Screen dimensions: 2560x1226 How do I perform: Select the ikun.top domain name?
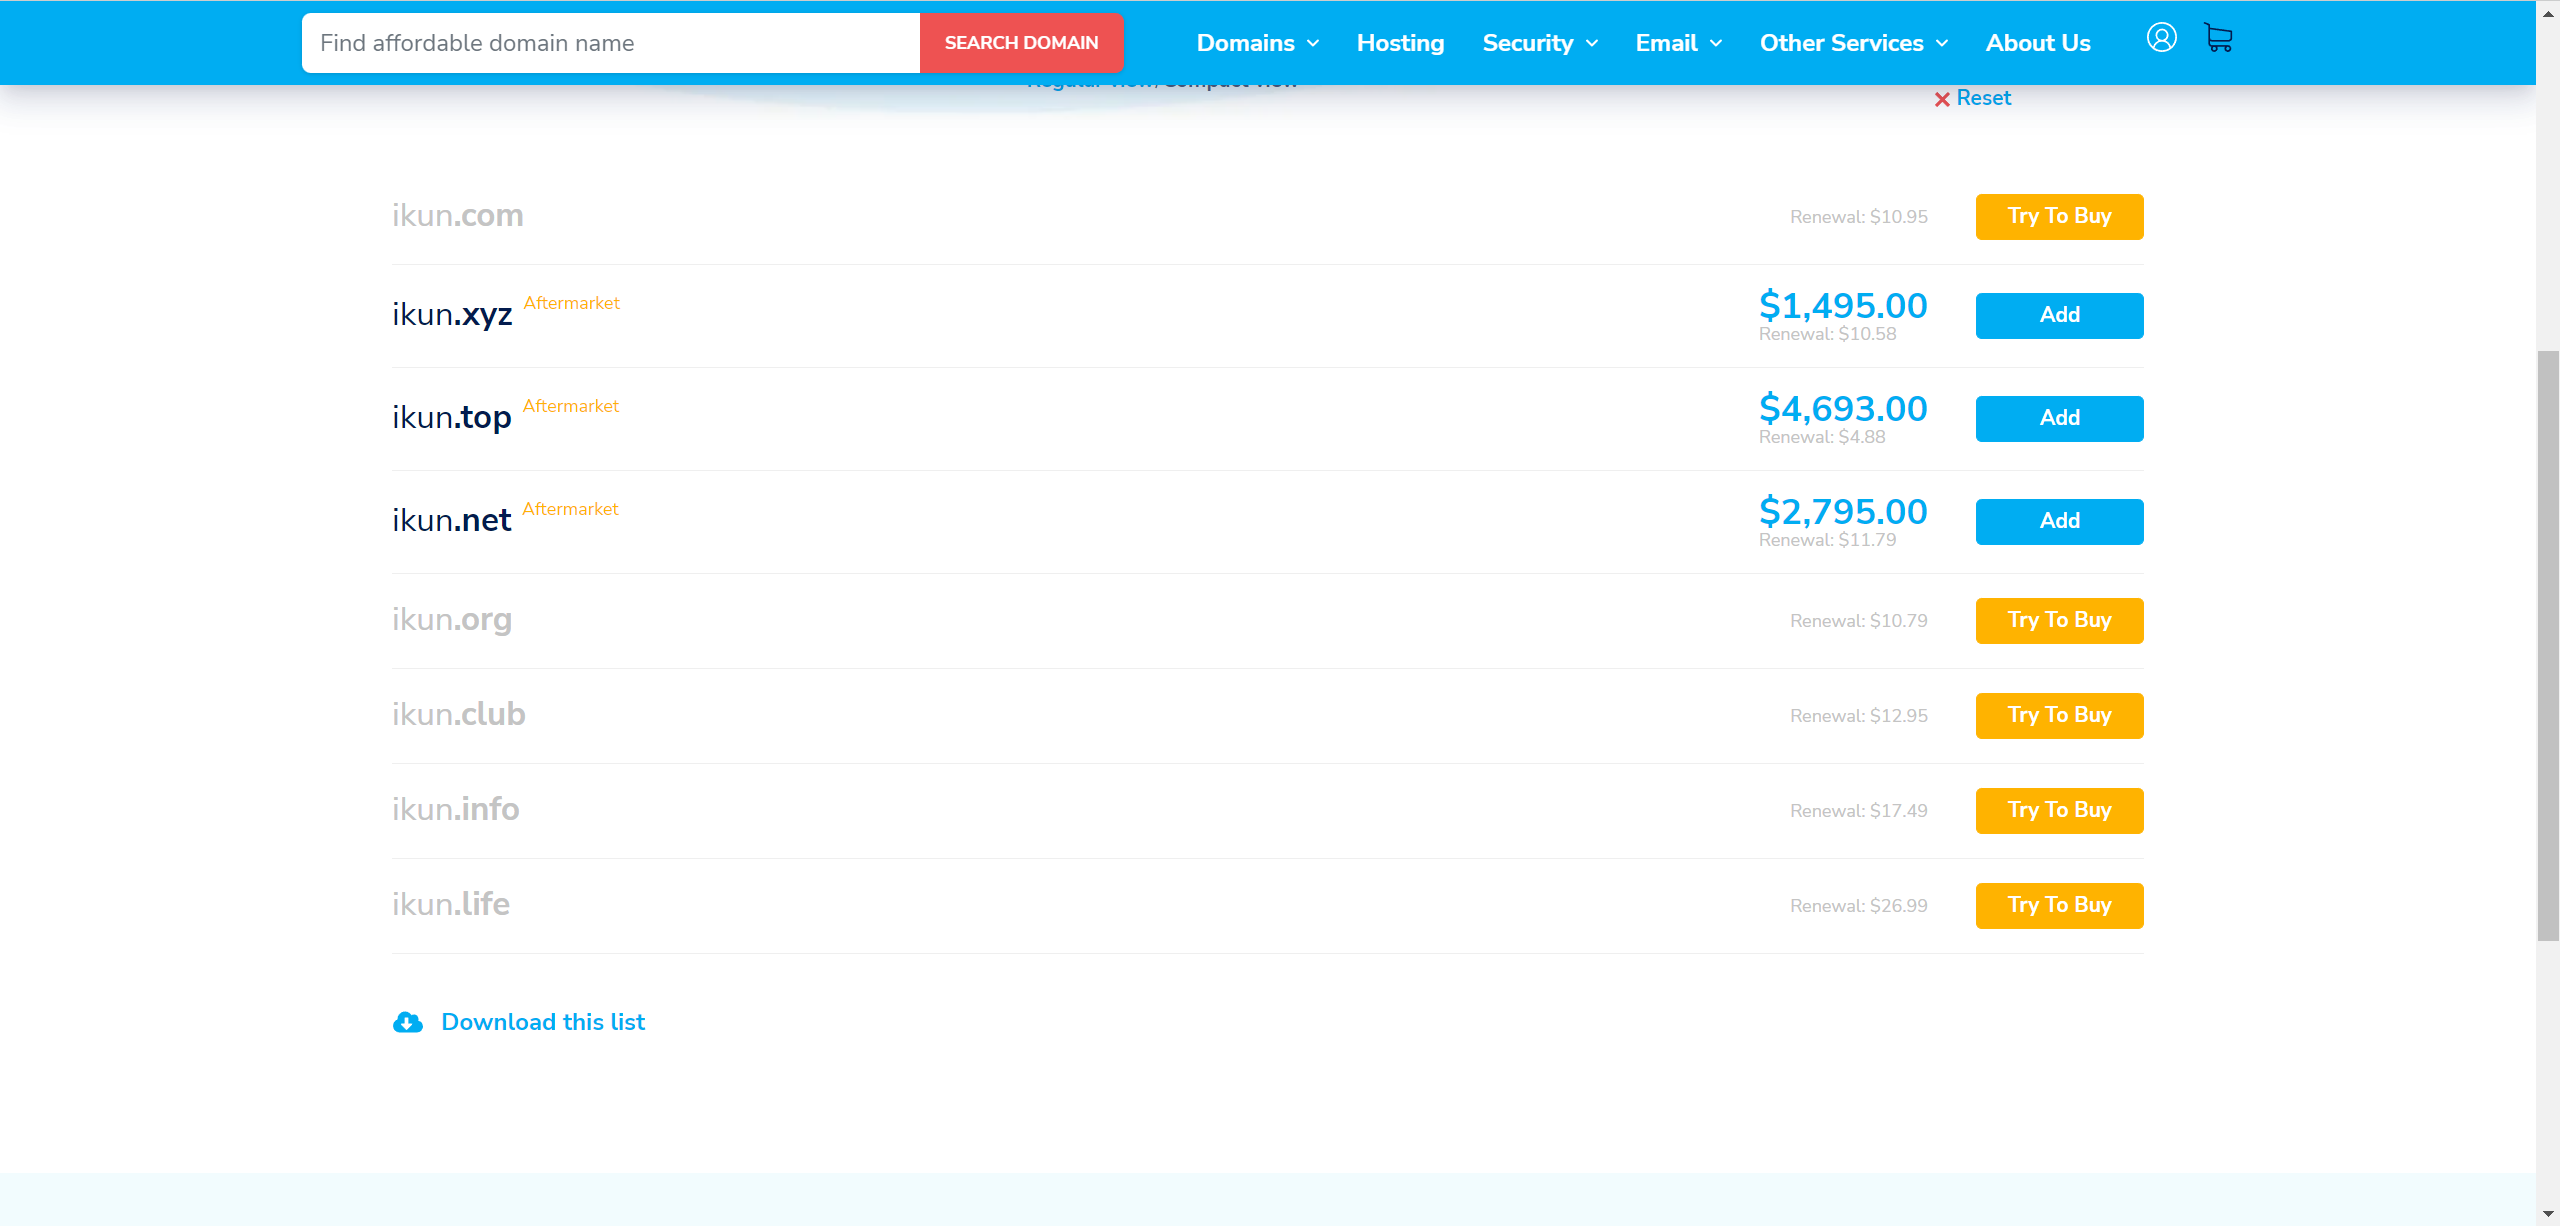coord(452,418)
